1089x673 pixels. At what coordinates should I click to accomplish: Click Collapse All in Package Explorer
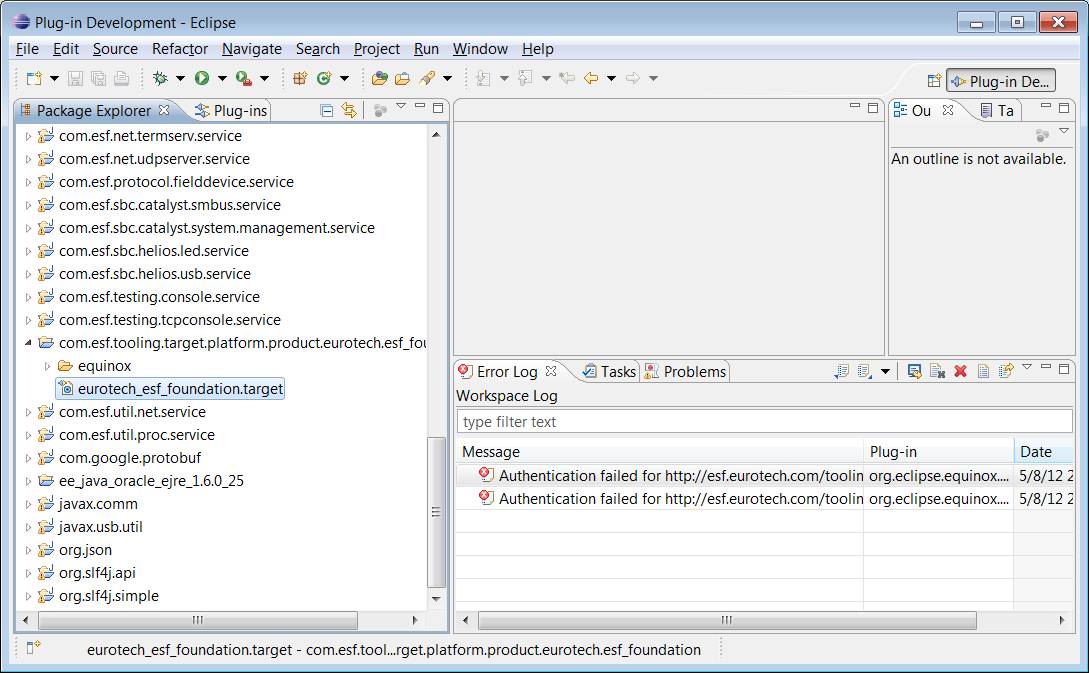coord(326,110)
